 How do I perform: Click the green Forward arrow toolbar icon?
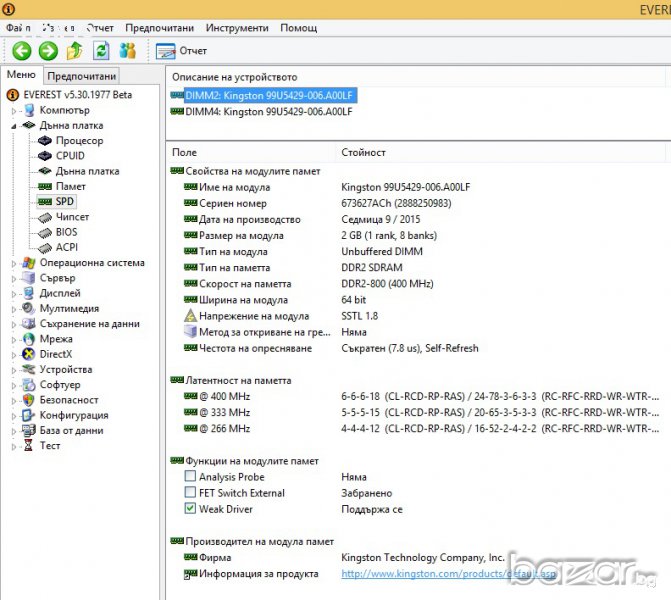47,51
